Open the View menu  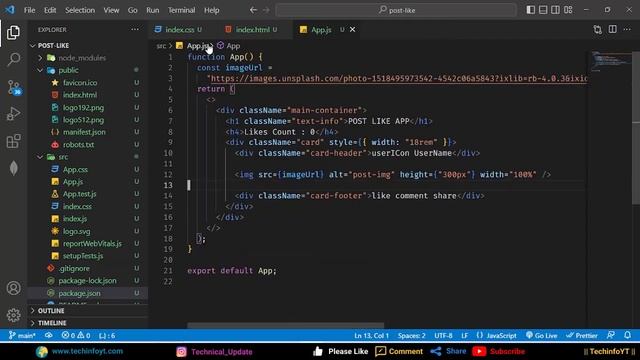[x=111, y=10]
